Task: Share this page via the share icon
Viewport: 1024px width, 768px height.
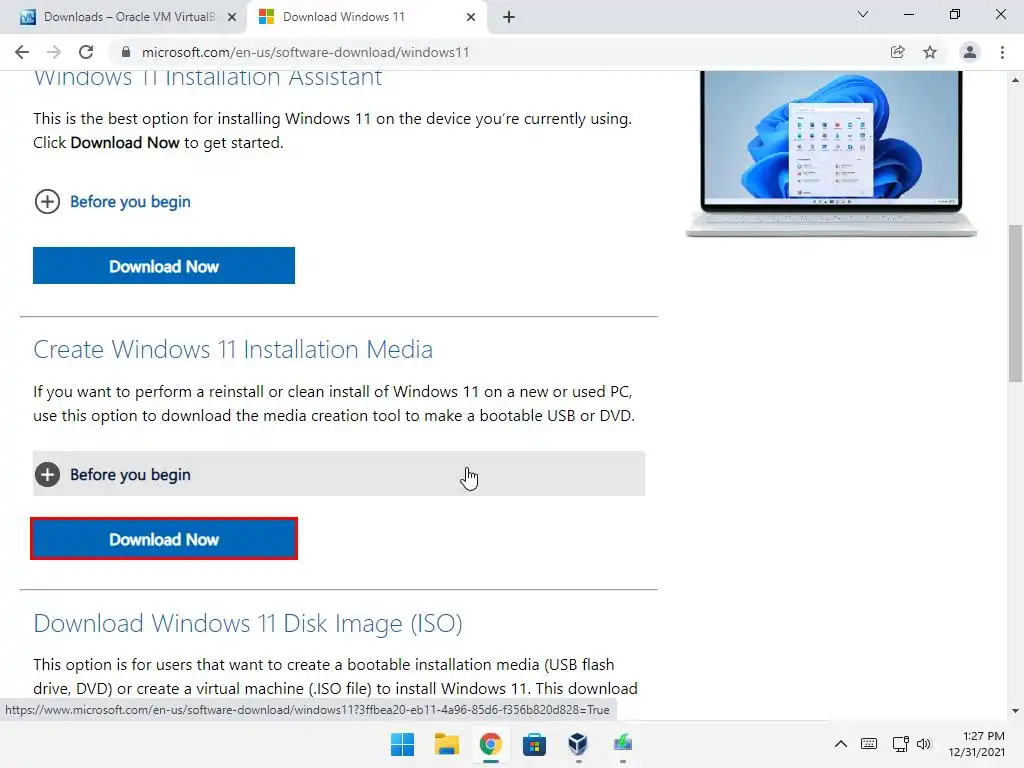Action: tap(897, 52)
